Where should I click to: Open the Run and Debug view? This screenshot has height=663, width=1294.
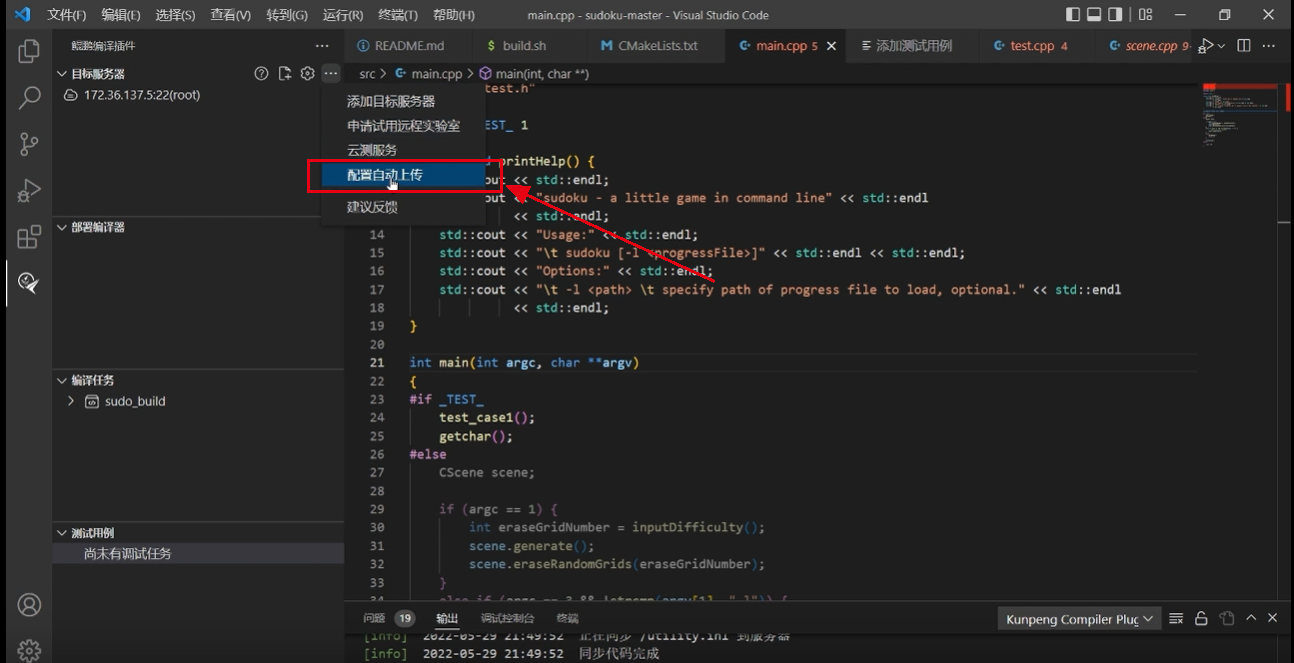pyautogui.click(x=29, y=190)
